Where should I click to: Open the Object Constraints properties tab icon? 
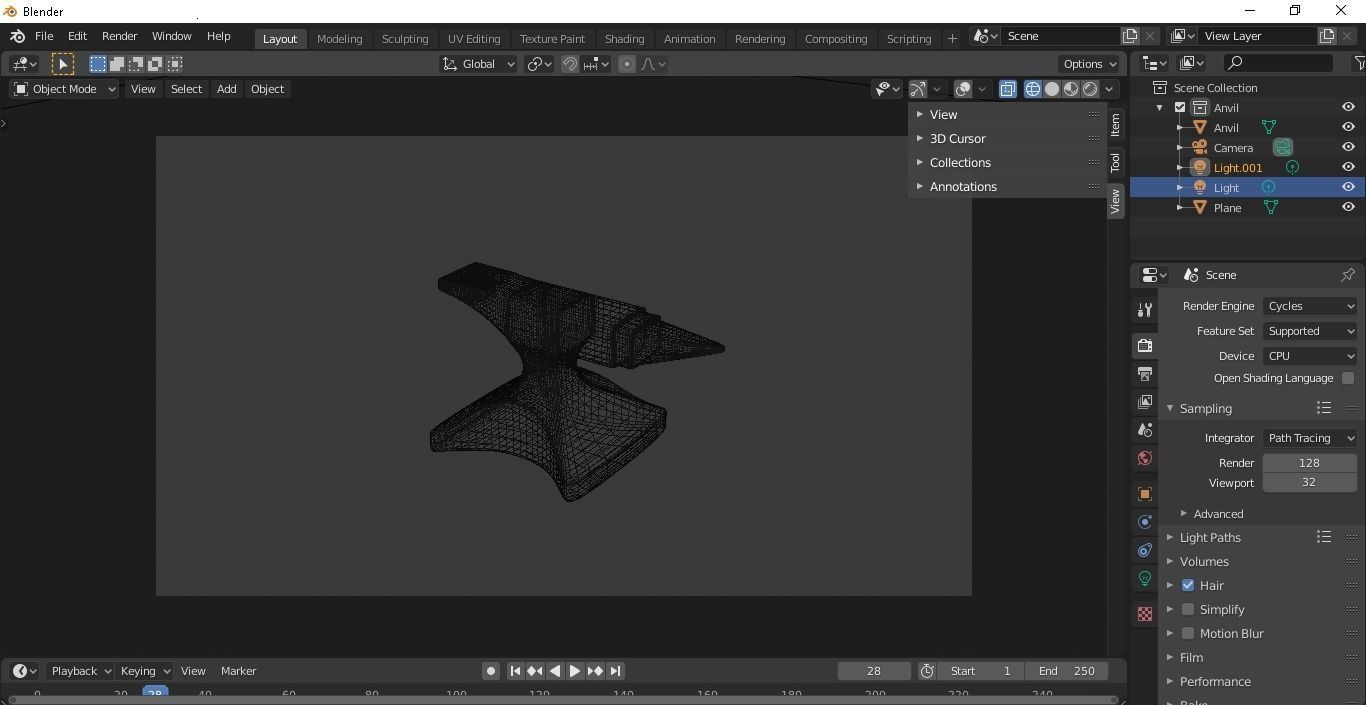pos(1145,549)
